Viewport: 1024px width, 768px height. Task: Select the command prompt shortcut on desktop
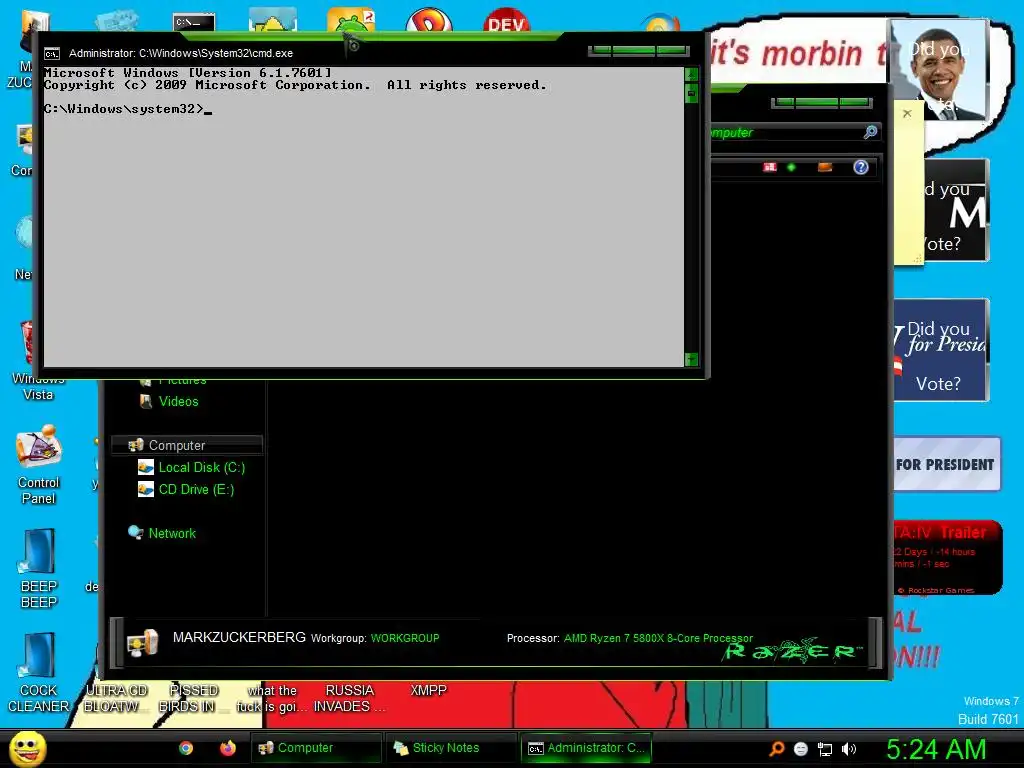194,22
